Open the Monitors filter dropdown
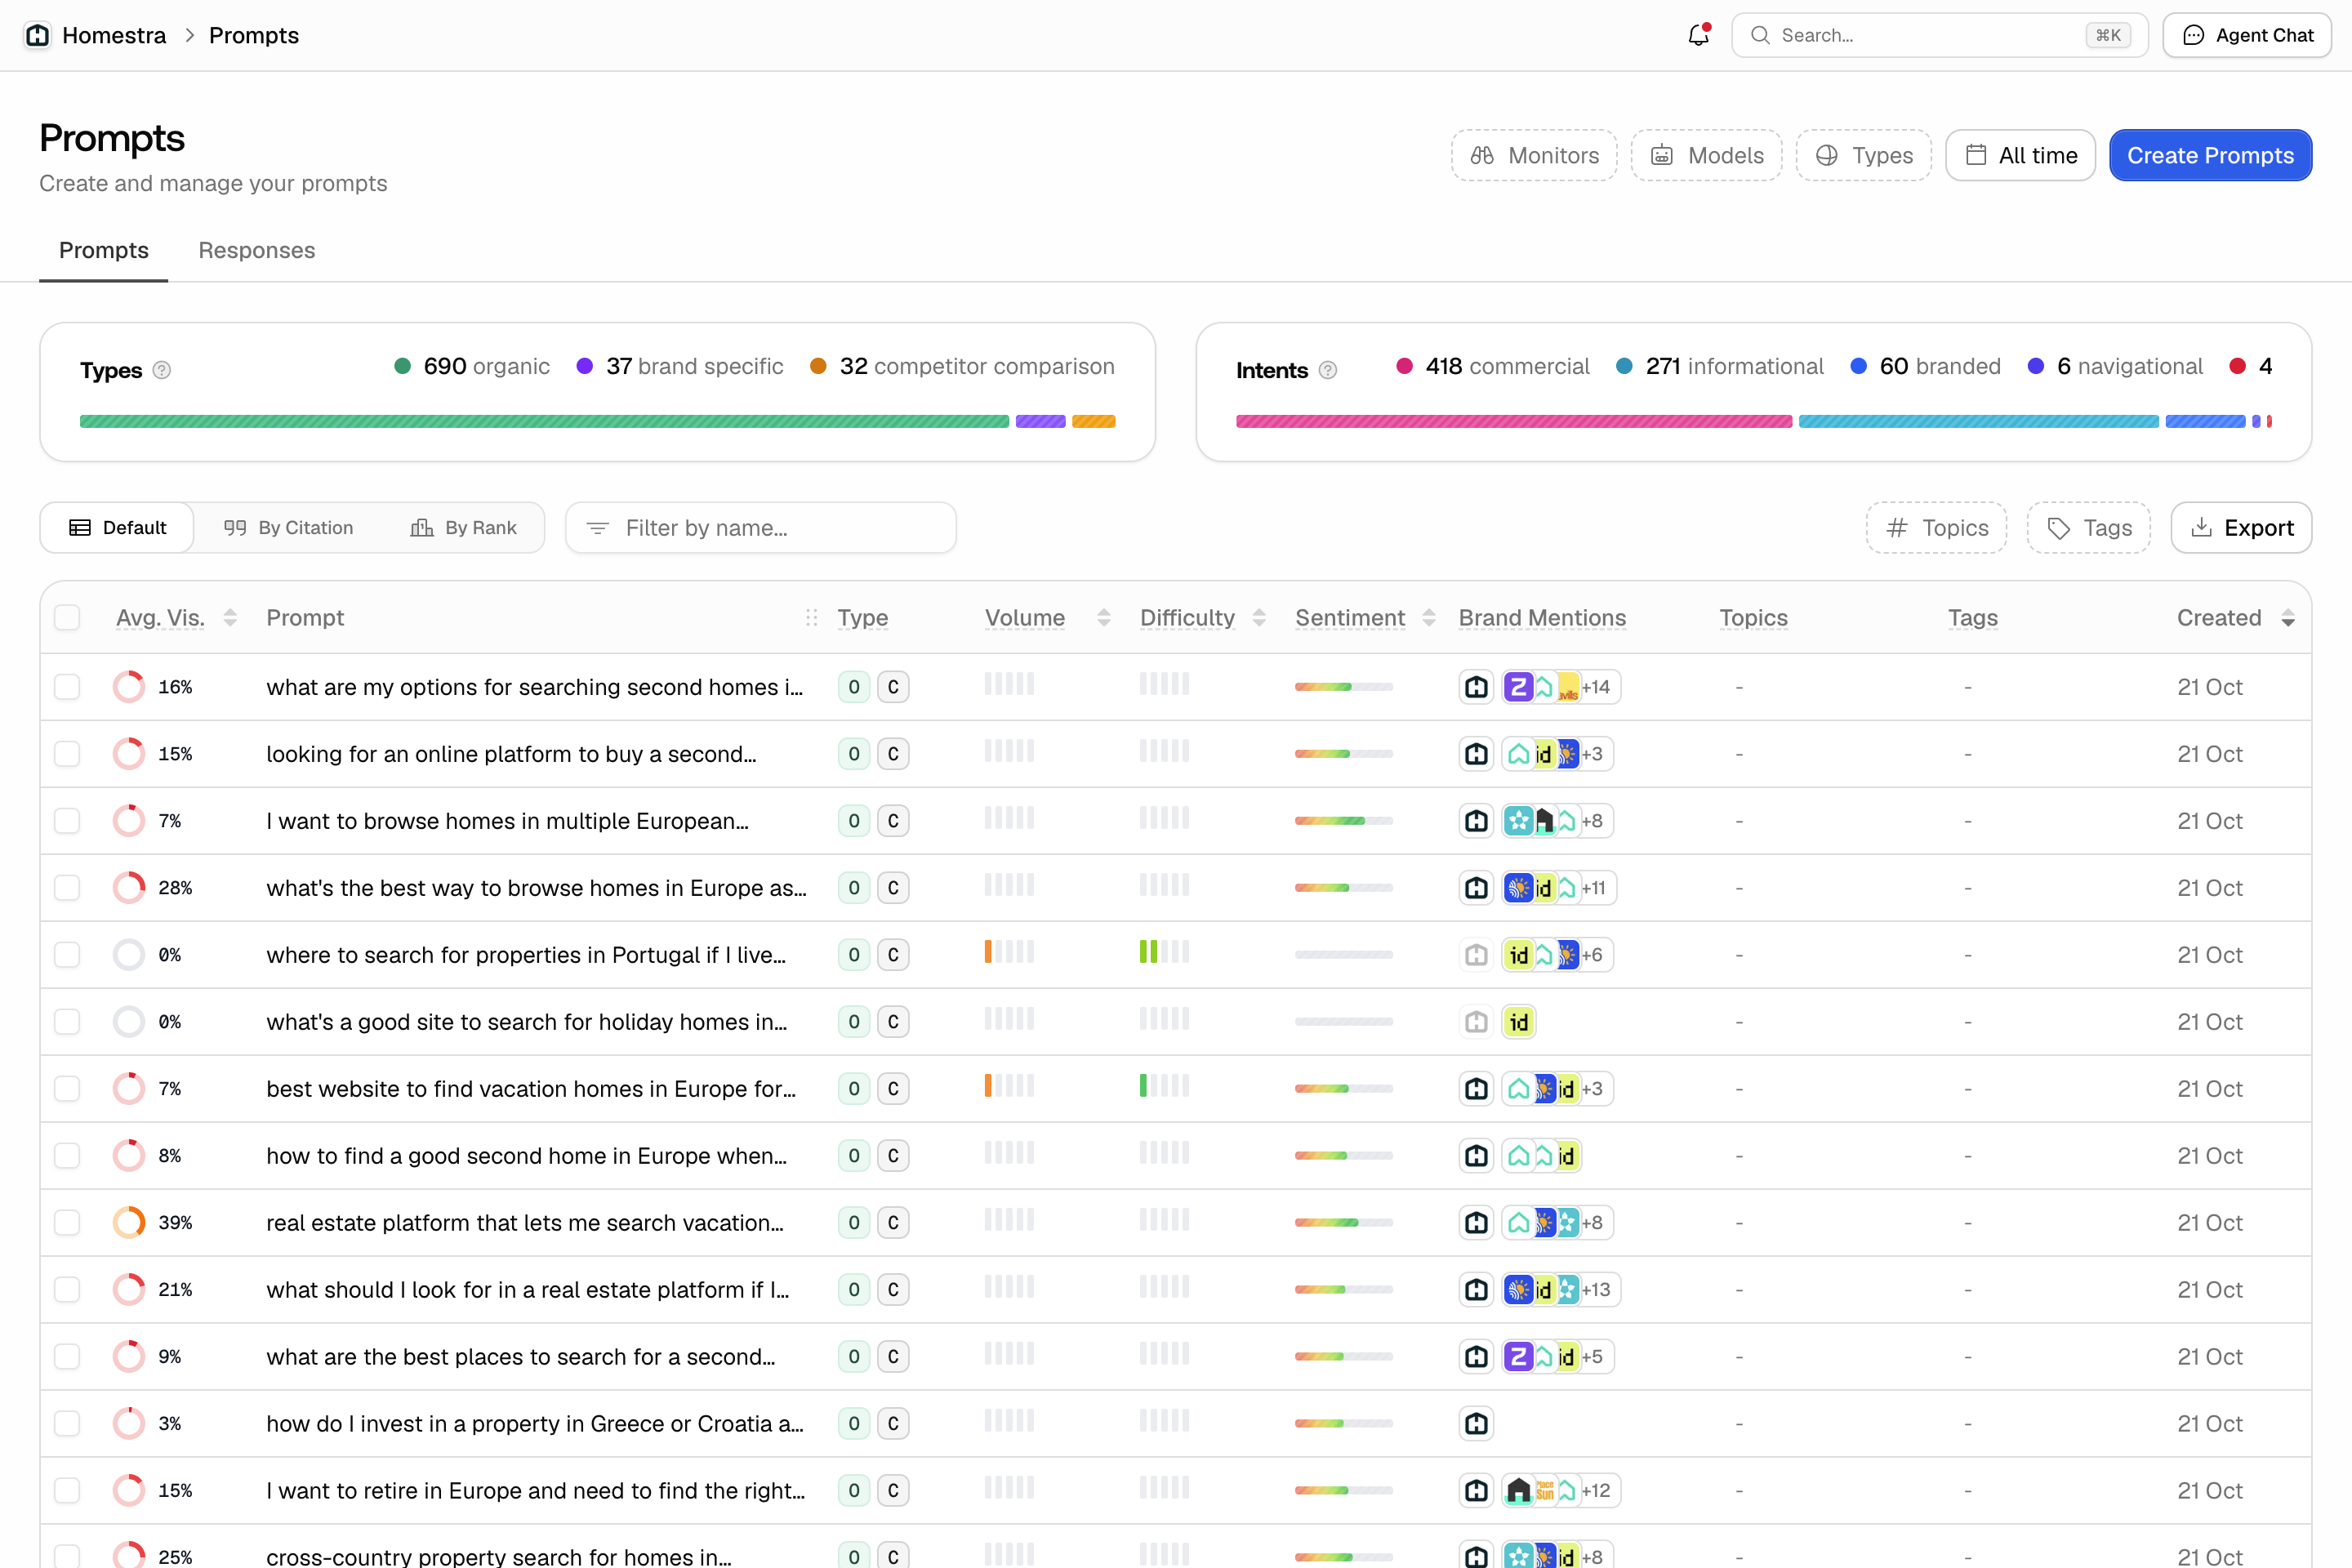Image resolution: width=2352 pixels, height=1568 pixels. pyautogui.click(x=1534, y=155)
